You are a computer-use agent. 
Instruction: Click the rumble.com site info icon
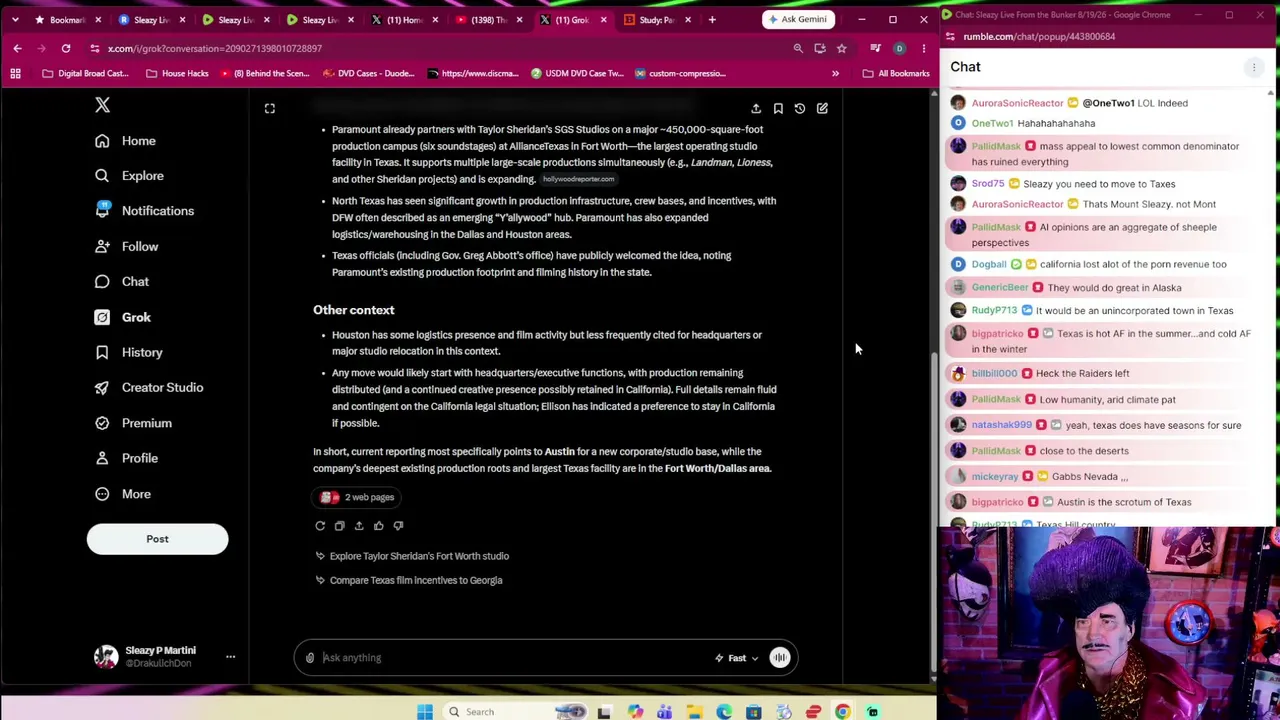point(950,37)
